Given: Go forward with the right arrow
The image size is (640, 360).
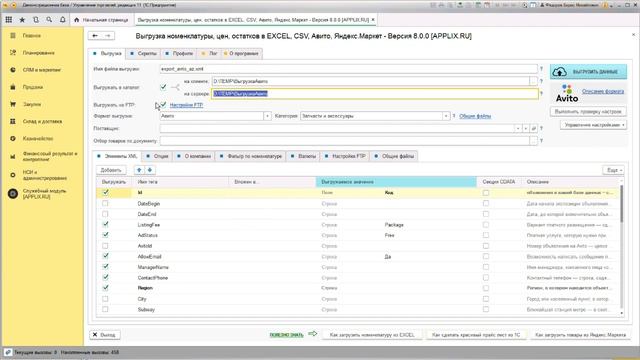Looking at the screenshot, I should coord(108,36).
